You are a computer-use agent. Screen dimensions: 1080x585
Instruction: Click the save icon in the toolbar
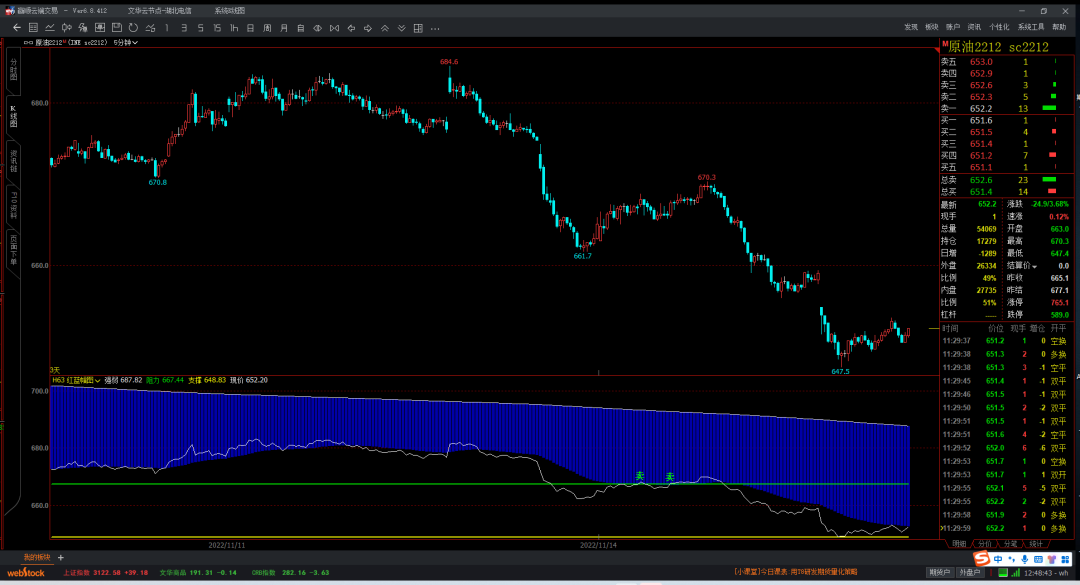(x=116, y=28)
